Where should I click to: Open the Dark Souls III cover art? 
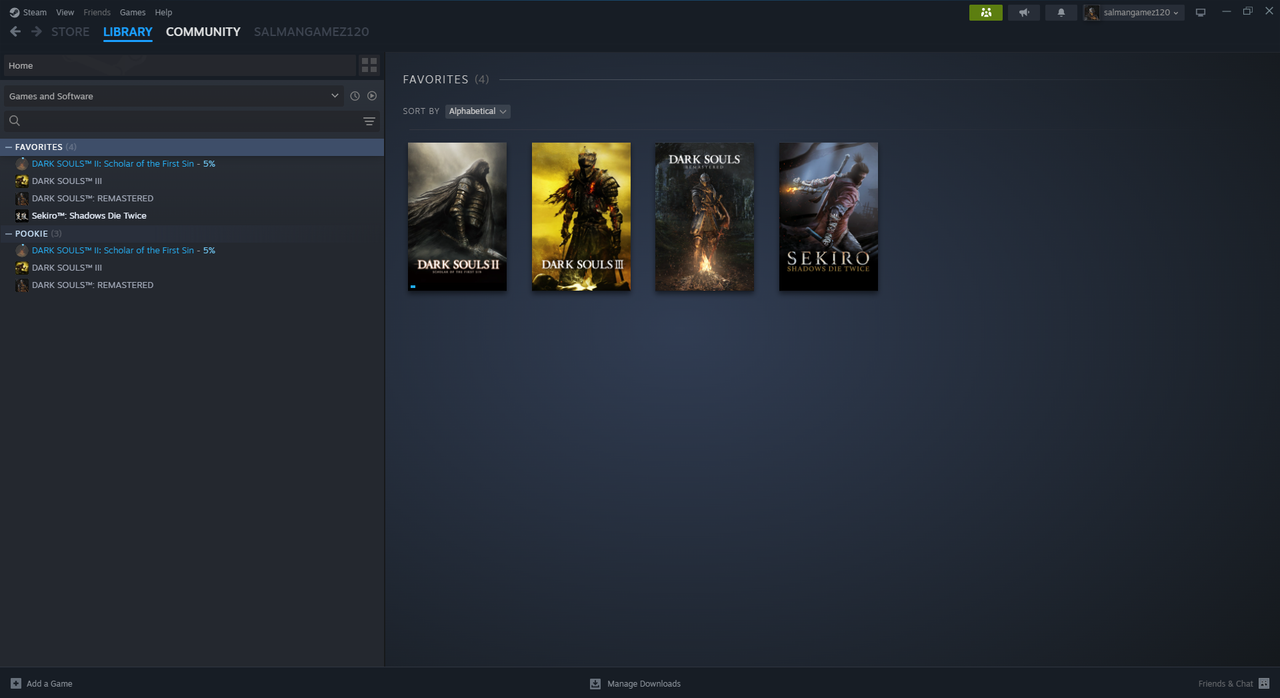pos(581,217)
